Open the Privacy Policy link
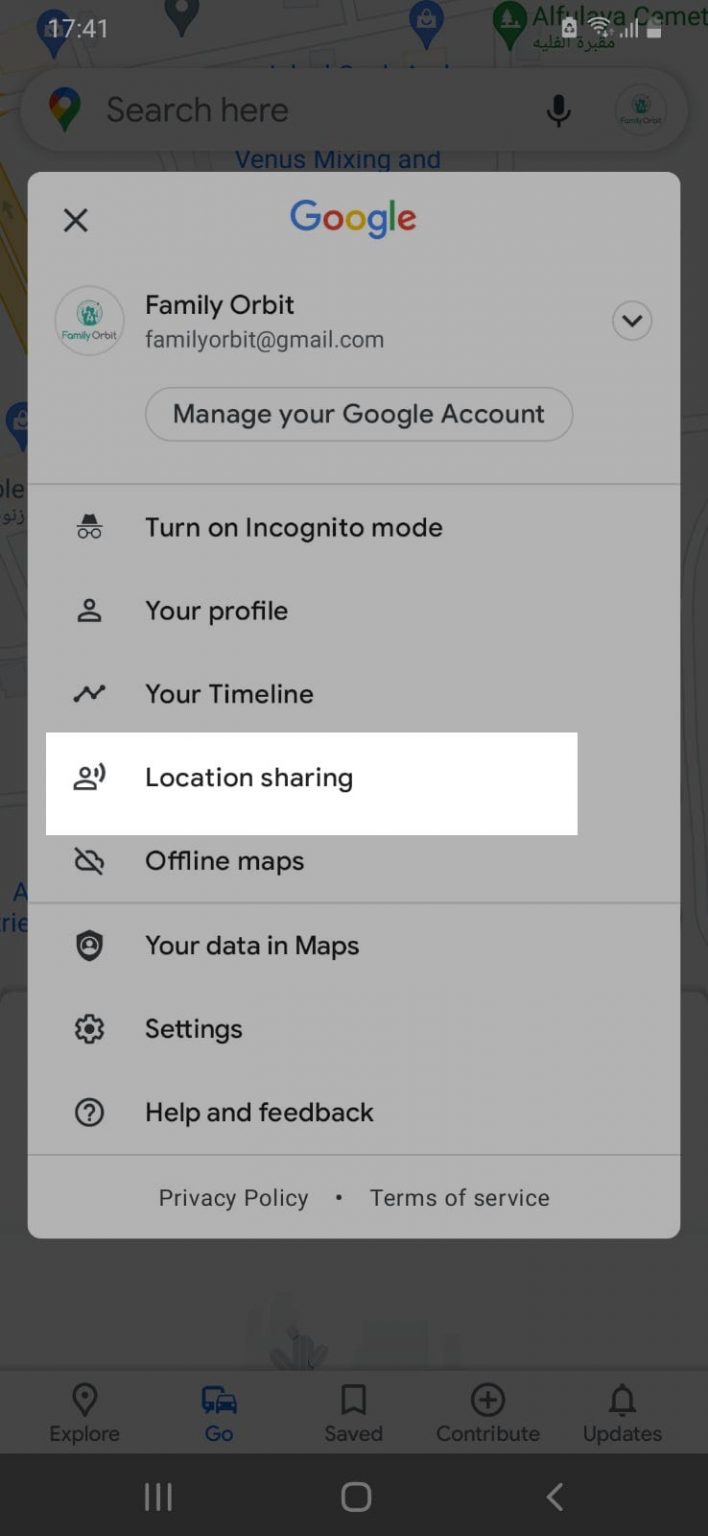Image resolution: width=708 pixels, height=1536 pixels. [x=232, y=1197]
